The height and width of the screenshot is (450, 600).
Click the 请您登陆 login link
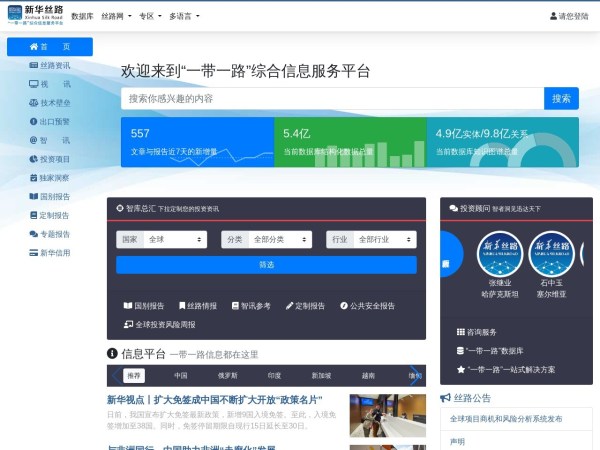[568, 16]
